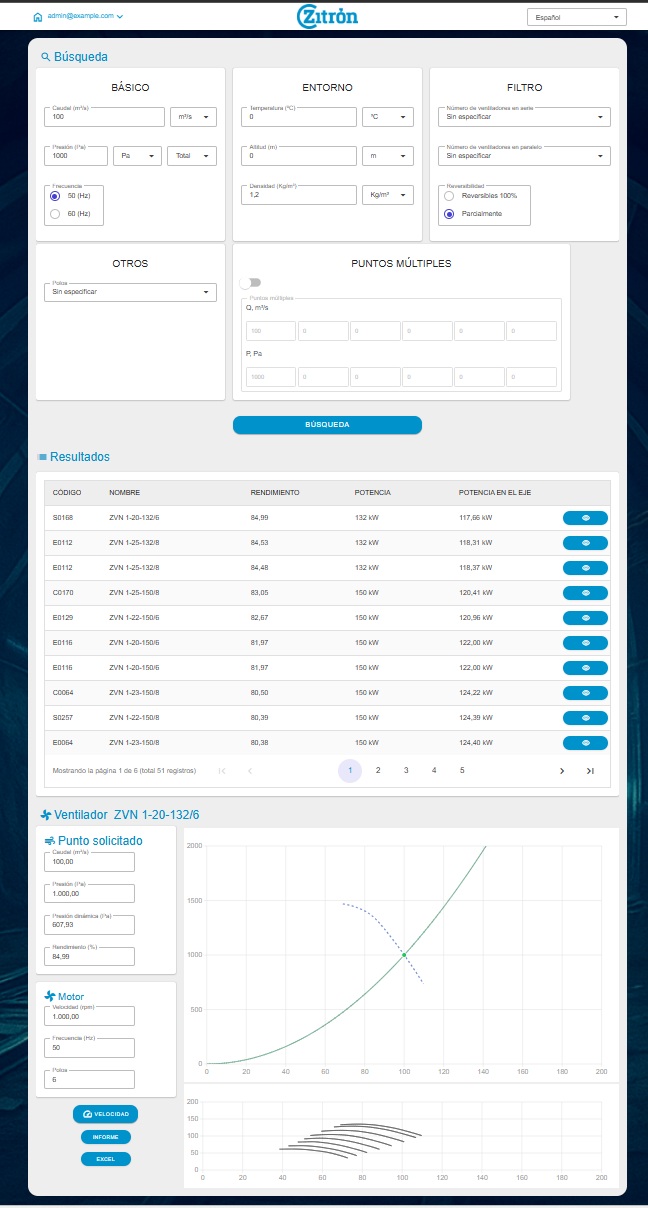Open the altitude unit m dropdown

coord(388,156)
